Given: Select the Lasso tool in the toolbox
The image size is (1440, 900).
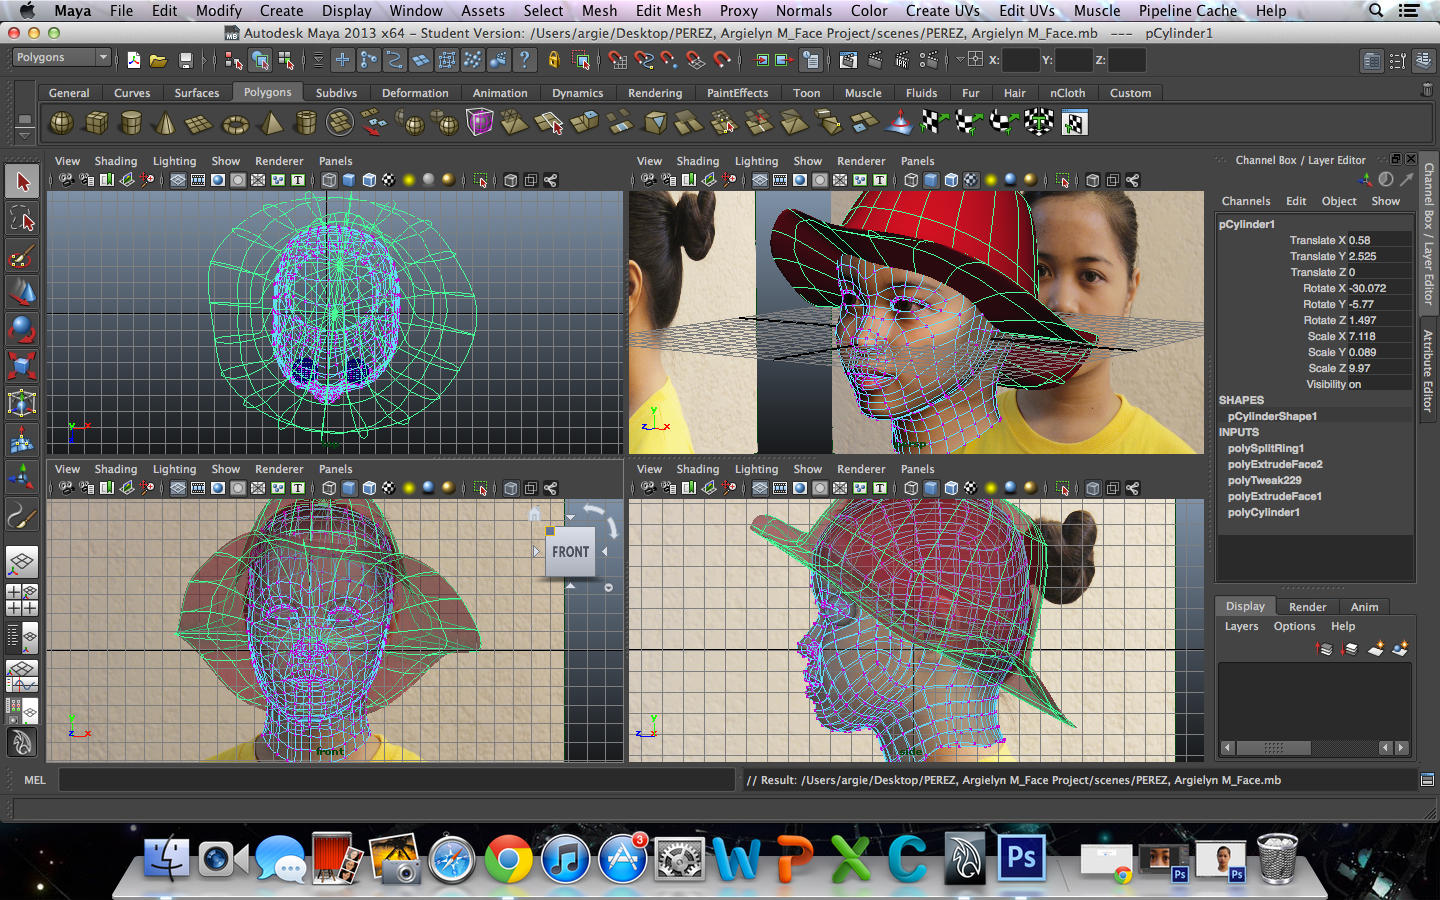Looking at the screenshot, I should point(22,219).
